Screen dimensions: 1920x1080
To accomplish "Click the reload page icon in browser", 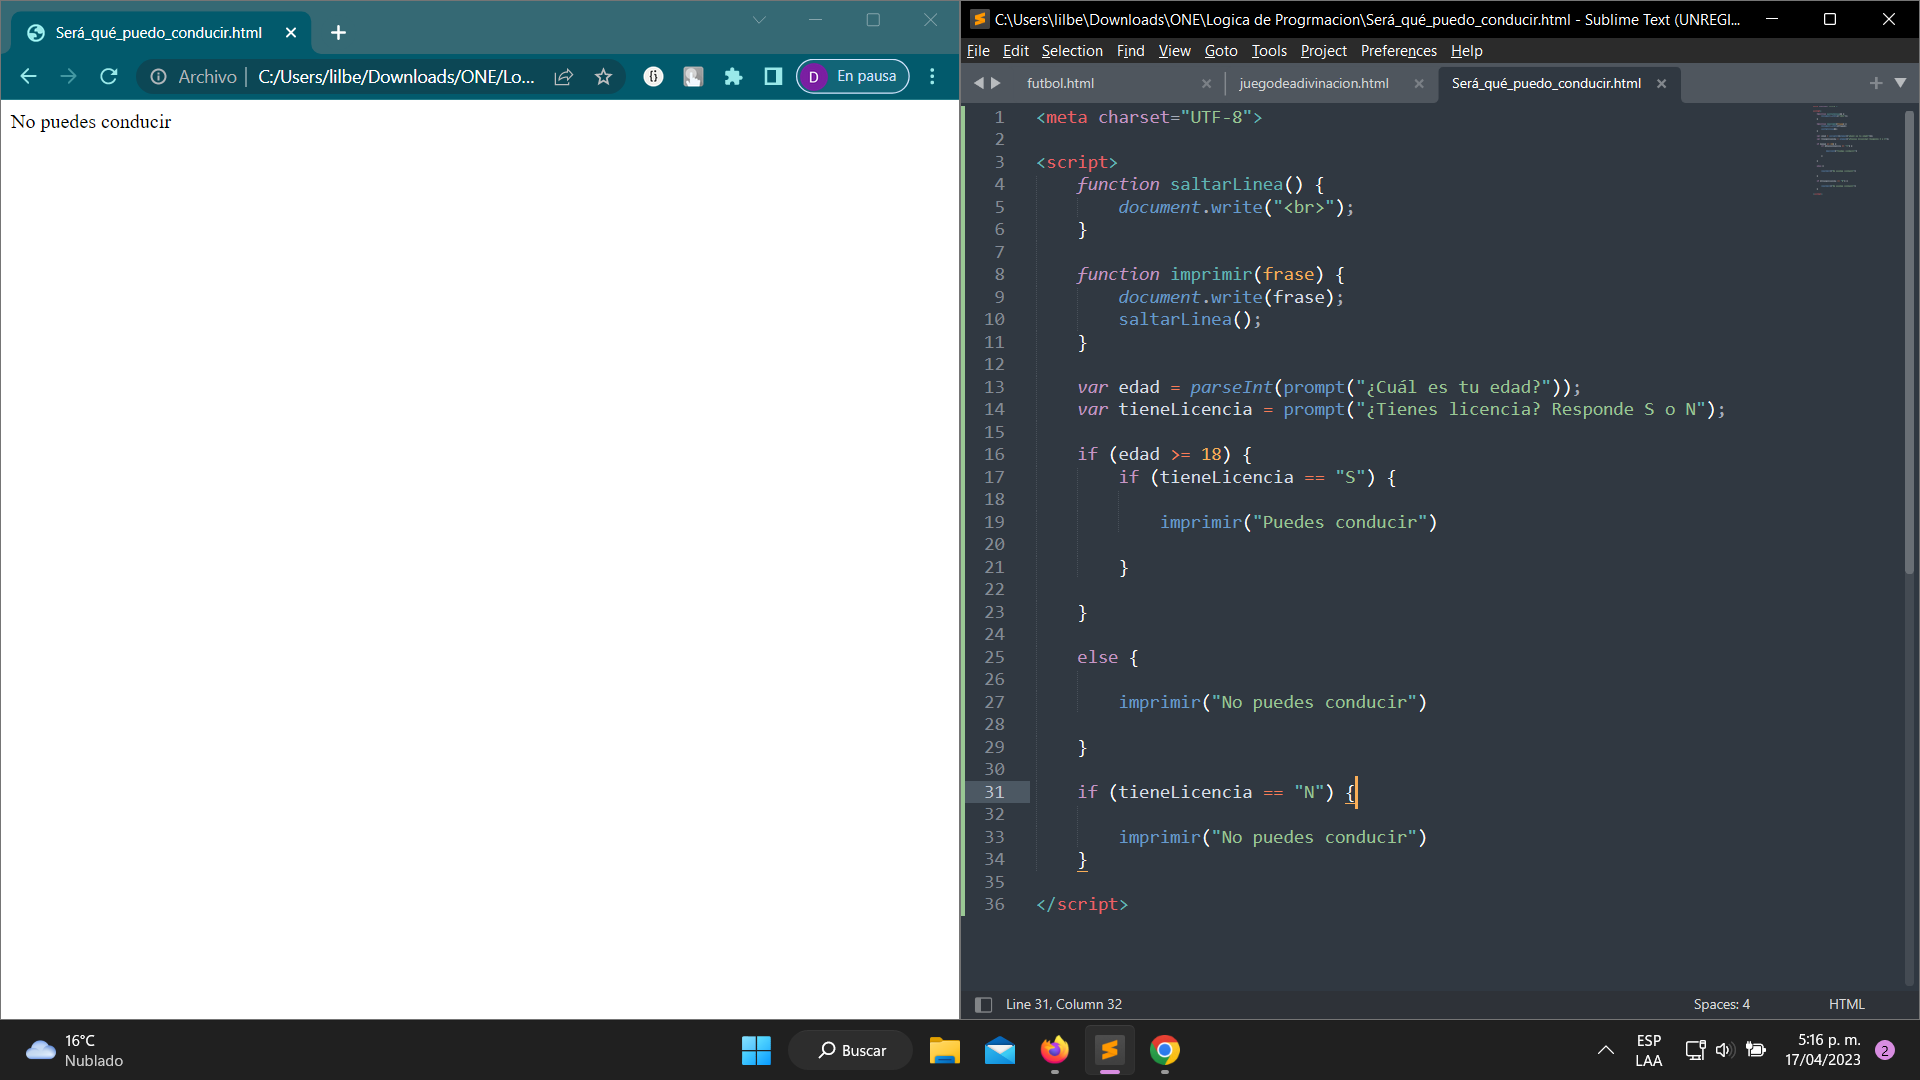I will coord(111,75).
